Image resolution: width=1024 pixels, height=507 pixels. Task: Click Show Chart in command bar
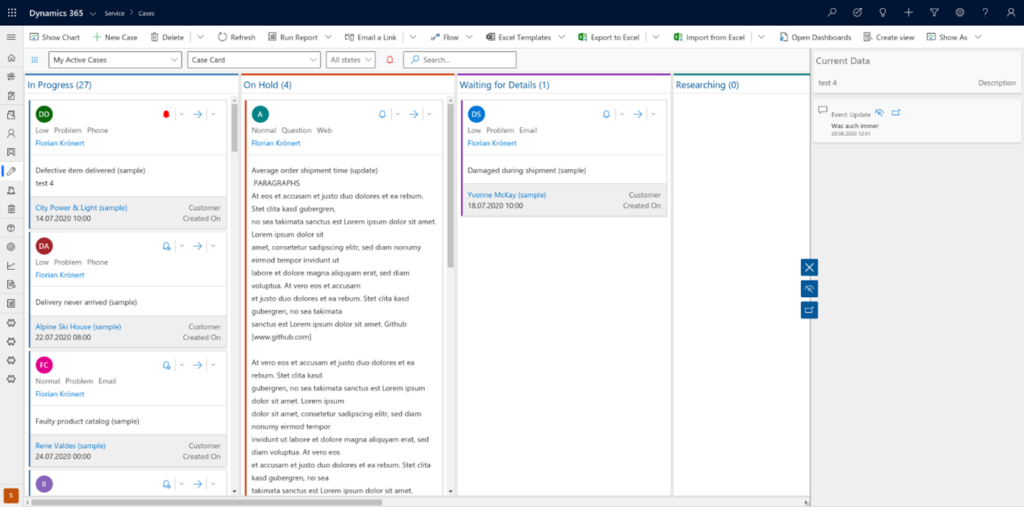click(x=55, y=37)
